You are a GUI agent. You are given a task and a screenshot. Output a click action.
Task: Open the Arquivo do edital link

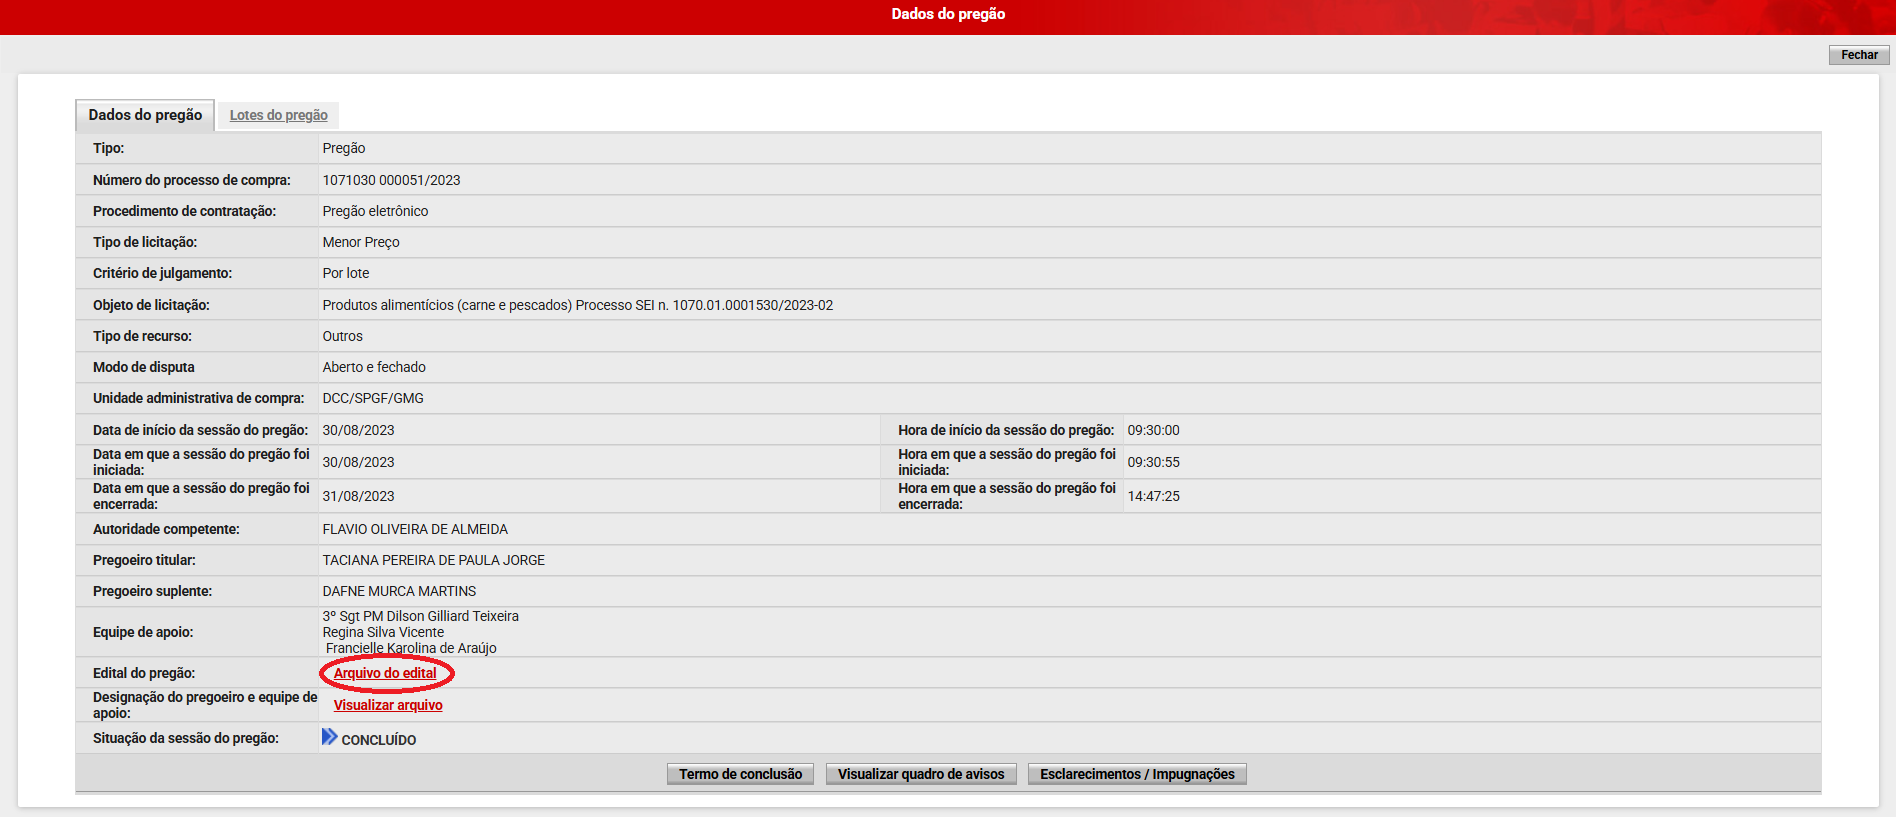[x=385, y=673]
